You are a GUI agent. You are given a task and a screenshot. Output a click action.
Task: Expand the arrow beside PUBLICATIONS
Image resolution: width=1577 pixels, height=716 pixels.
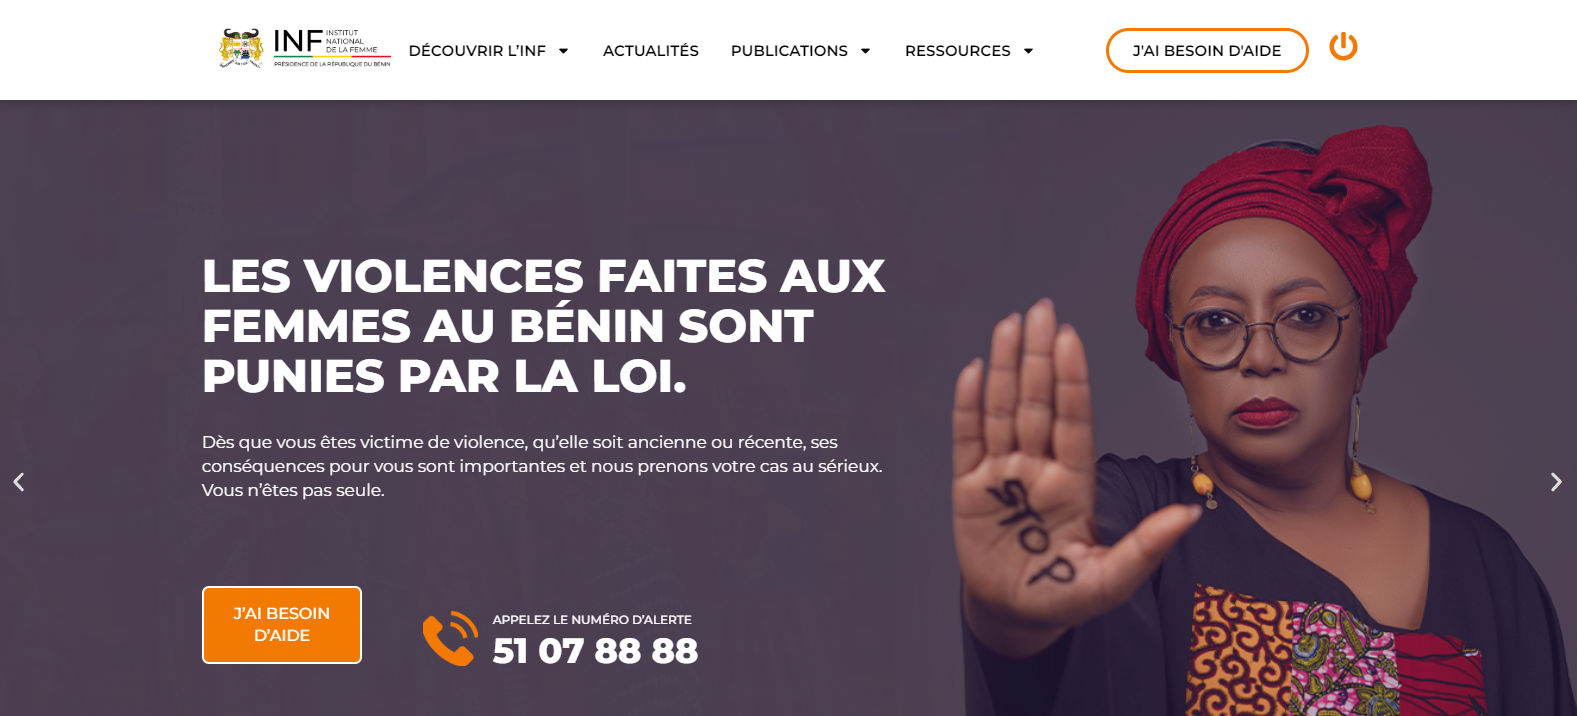pos(865,51)
